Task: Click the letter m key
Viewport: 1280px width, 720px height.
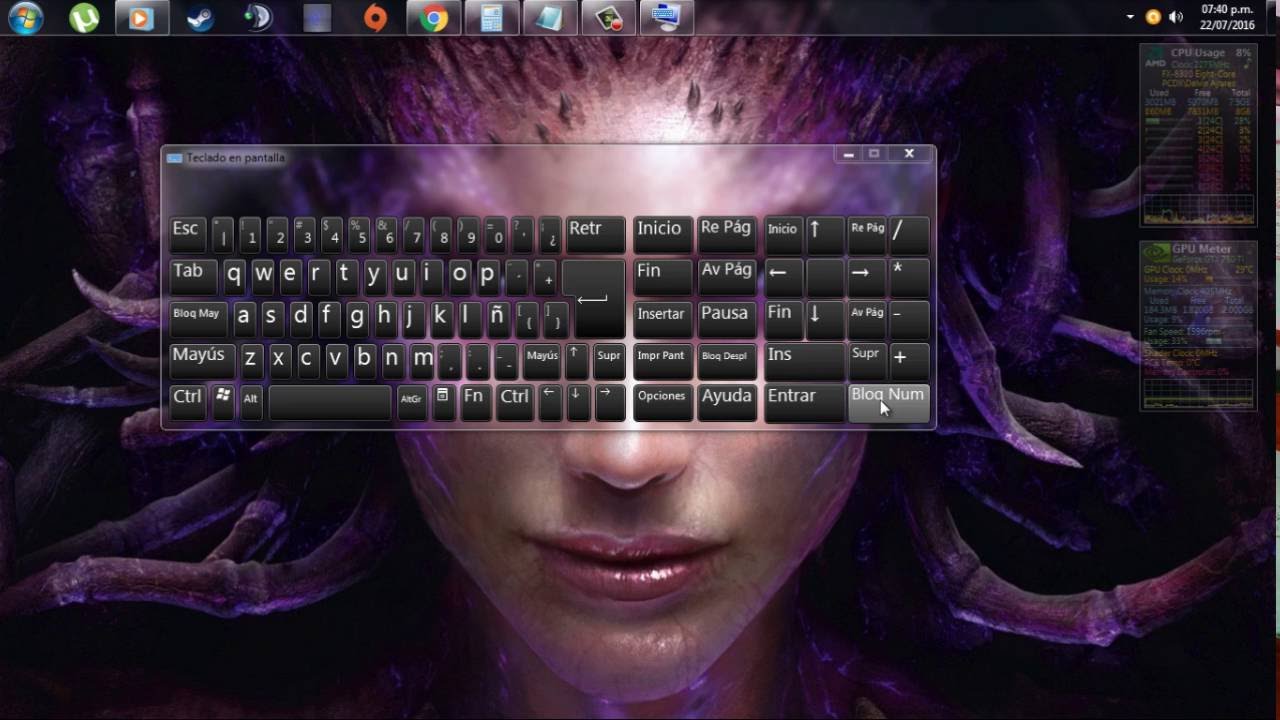Action: click(x=423, y=360)
